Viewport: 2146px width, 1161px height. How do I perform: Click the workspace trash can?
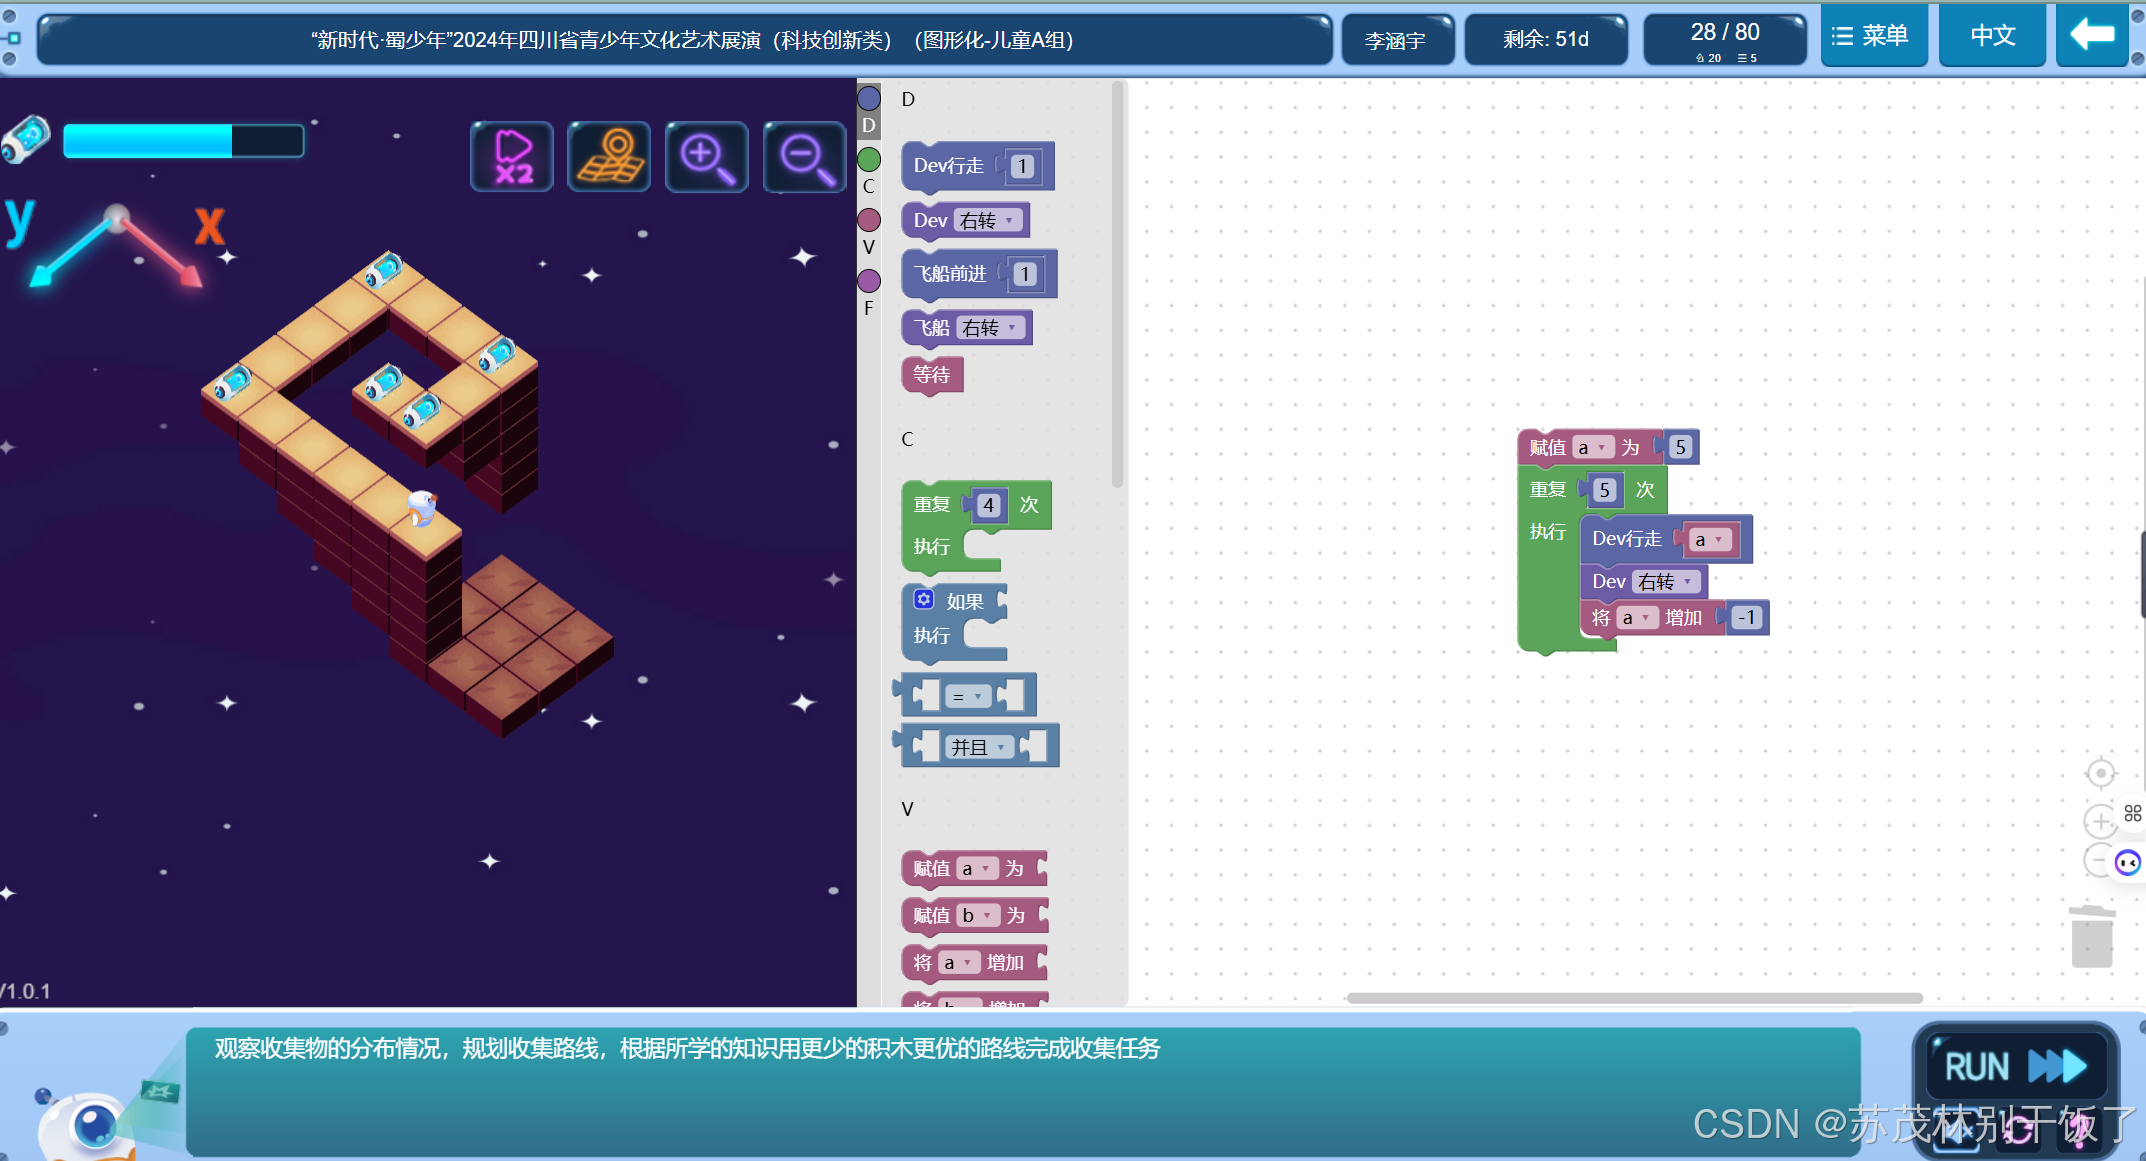2091,937
